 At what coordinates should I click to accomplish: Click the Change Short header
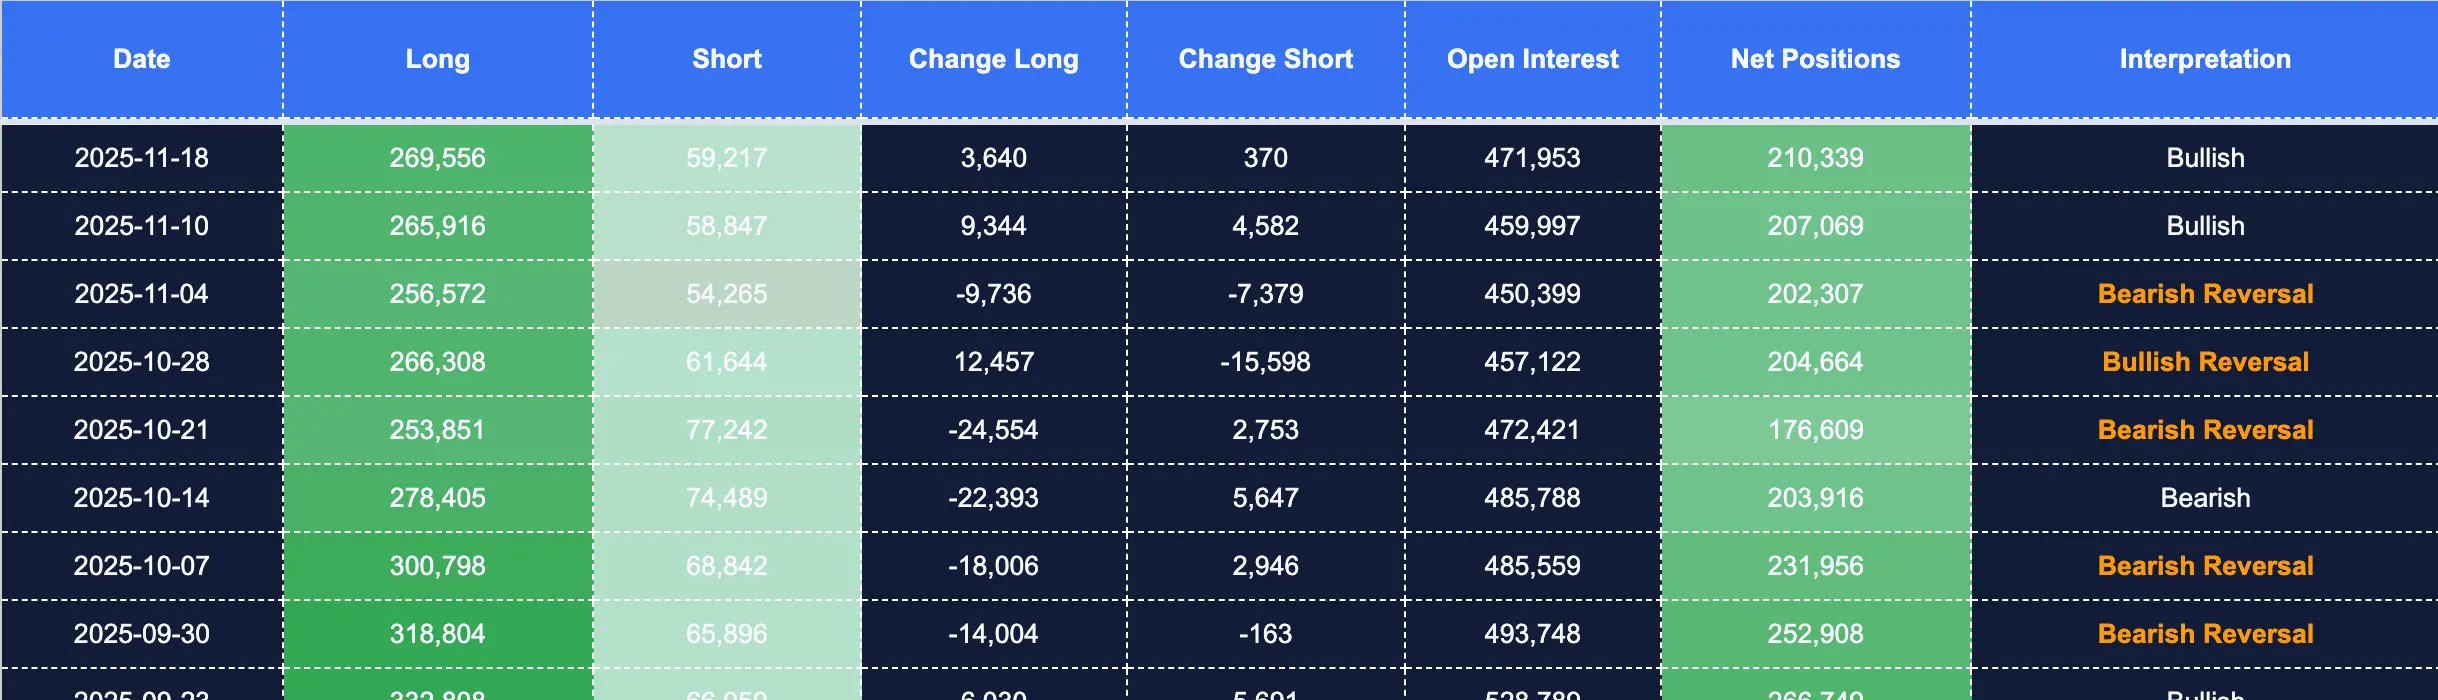[1265, 59]
